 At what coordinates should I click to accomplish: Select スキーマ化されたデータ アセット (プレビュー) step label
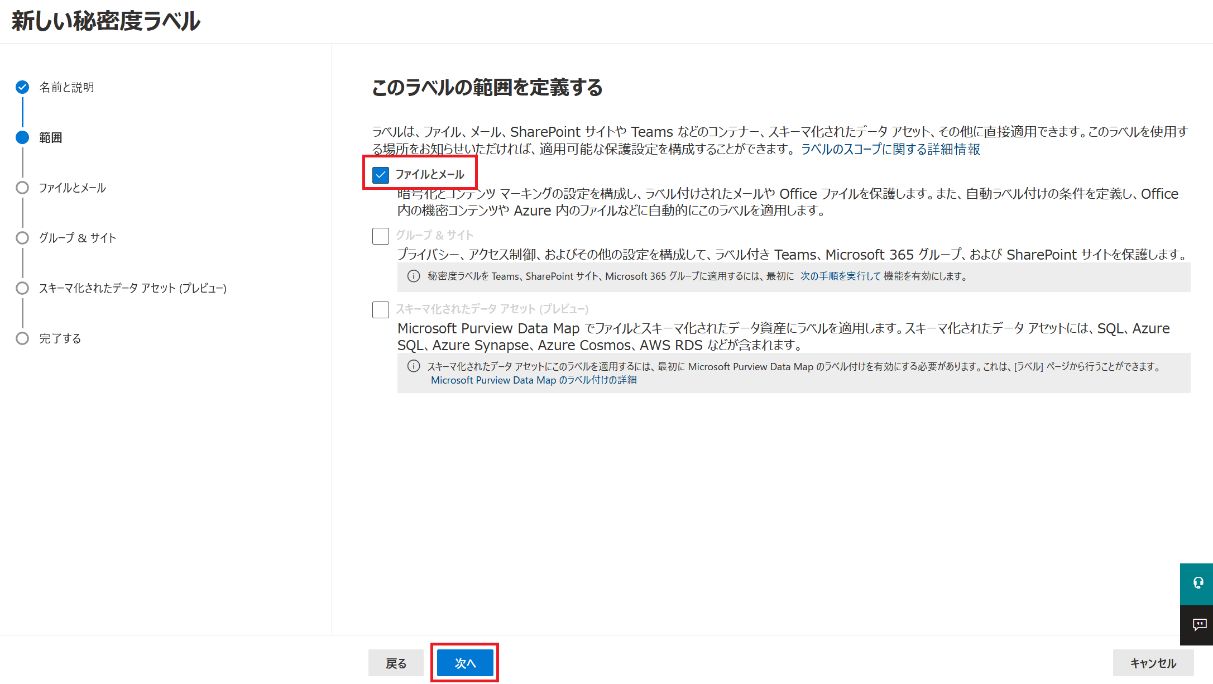133,288
